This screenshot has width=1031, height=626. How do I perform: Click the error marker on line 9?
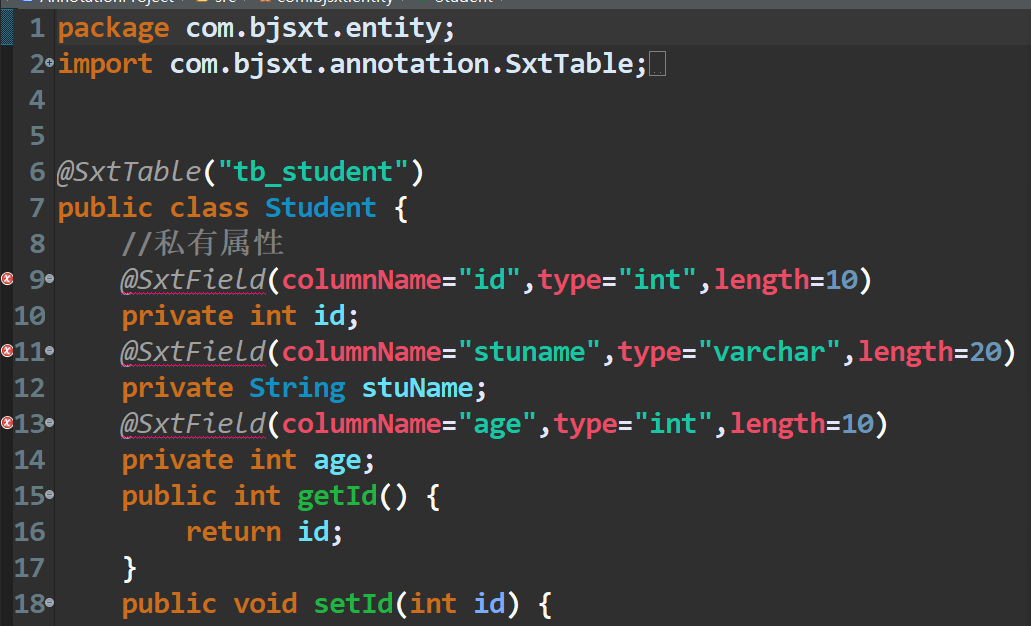coord(7,279)
